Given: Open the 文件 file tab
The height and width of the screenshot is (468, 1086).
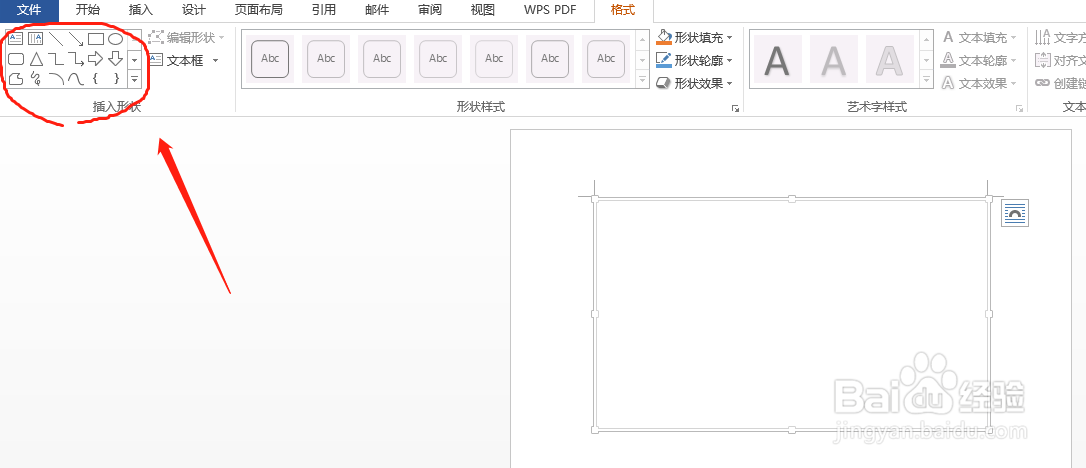Looking at the screenshot, I should pyautogui.click(x=28, y=10).
